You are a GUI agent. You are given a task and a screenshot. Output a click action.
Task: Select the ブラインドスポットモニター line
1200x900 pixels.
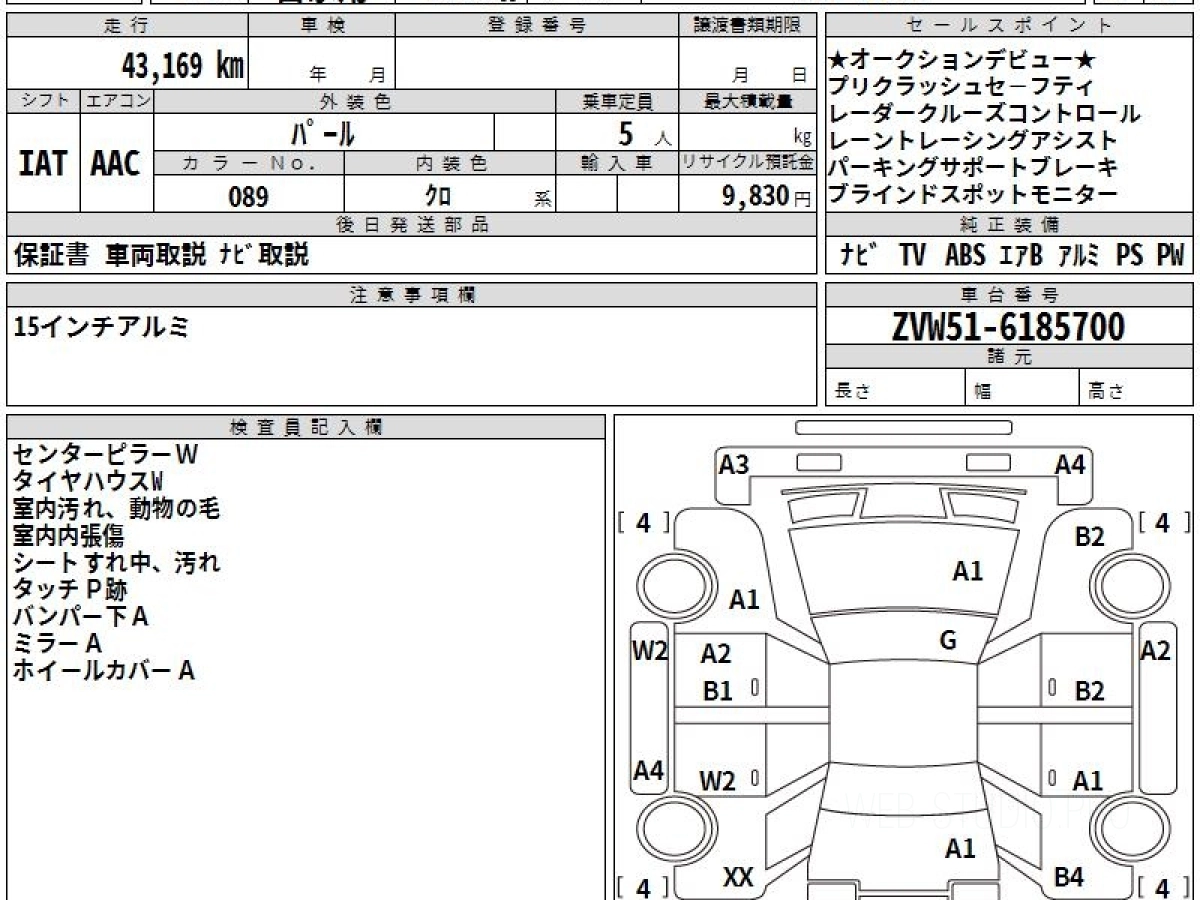point(973,195)
